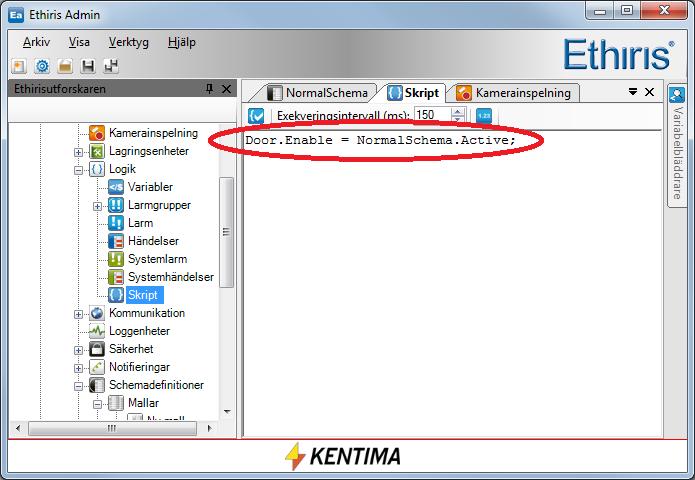695x480 pixels.
Task: Close the Ethirisutforskaren panel
Action: coord(226,89)
